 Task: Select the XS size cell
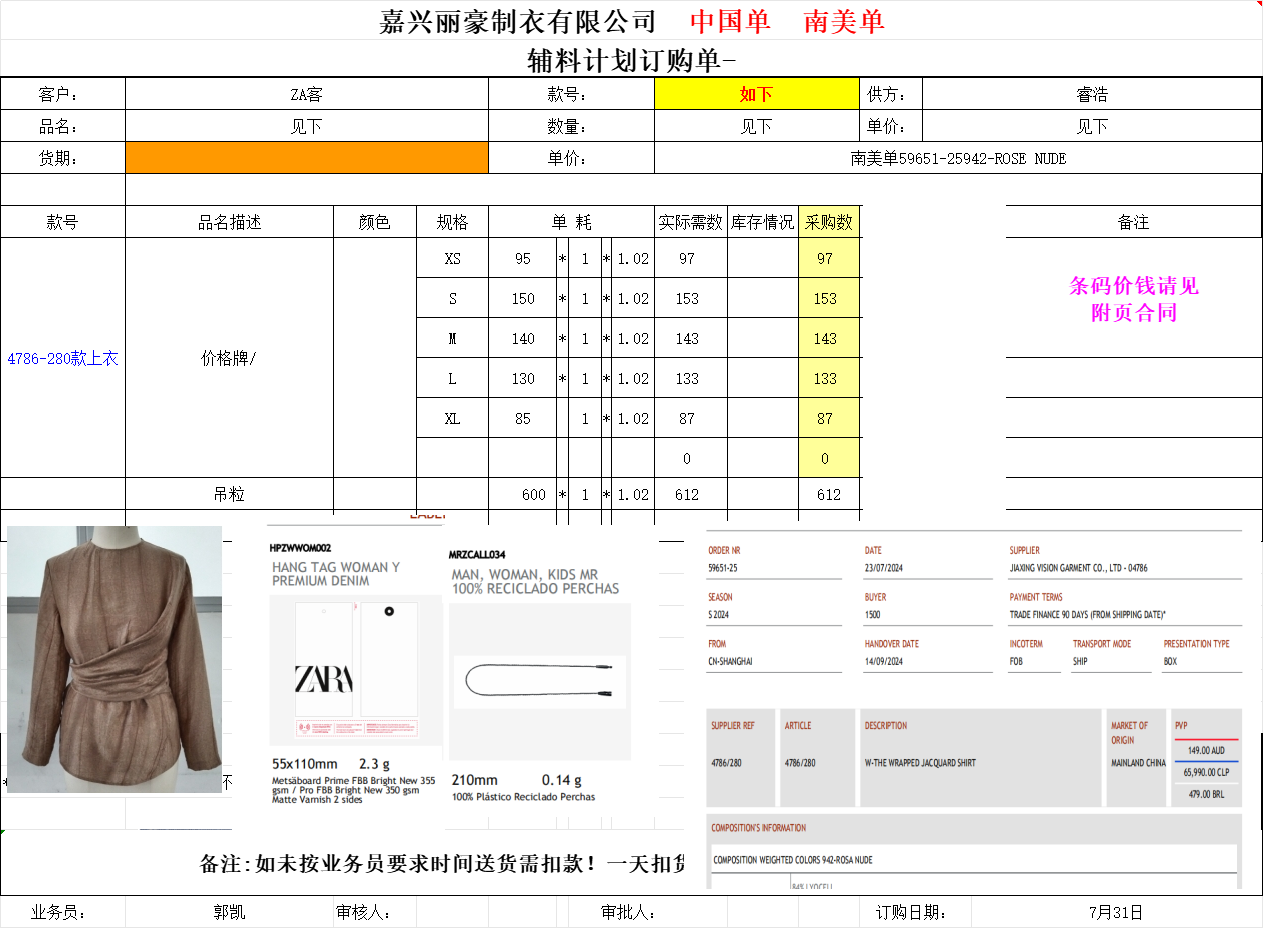pos(452,259)
